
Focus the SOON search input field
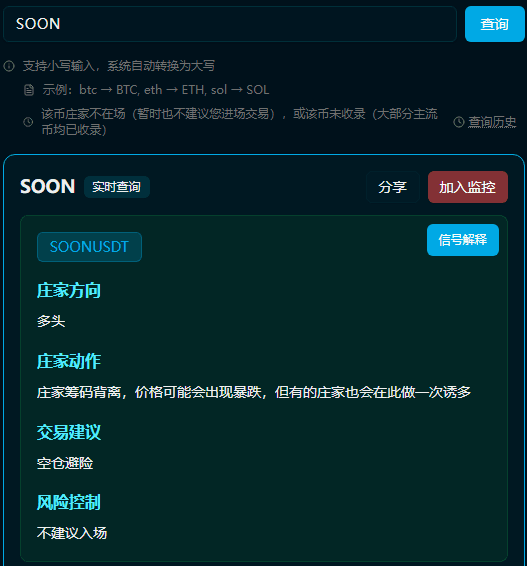230,24
